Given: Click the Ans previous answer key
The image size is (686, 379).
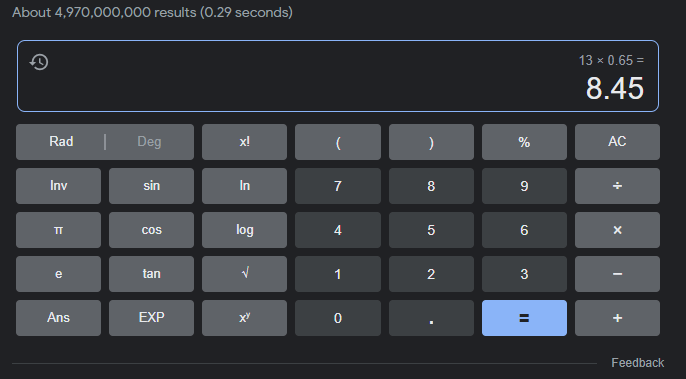Looking at the screenshot, I should [58, 318].
